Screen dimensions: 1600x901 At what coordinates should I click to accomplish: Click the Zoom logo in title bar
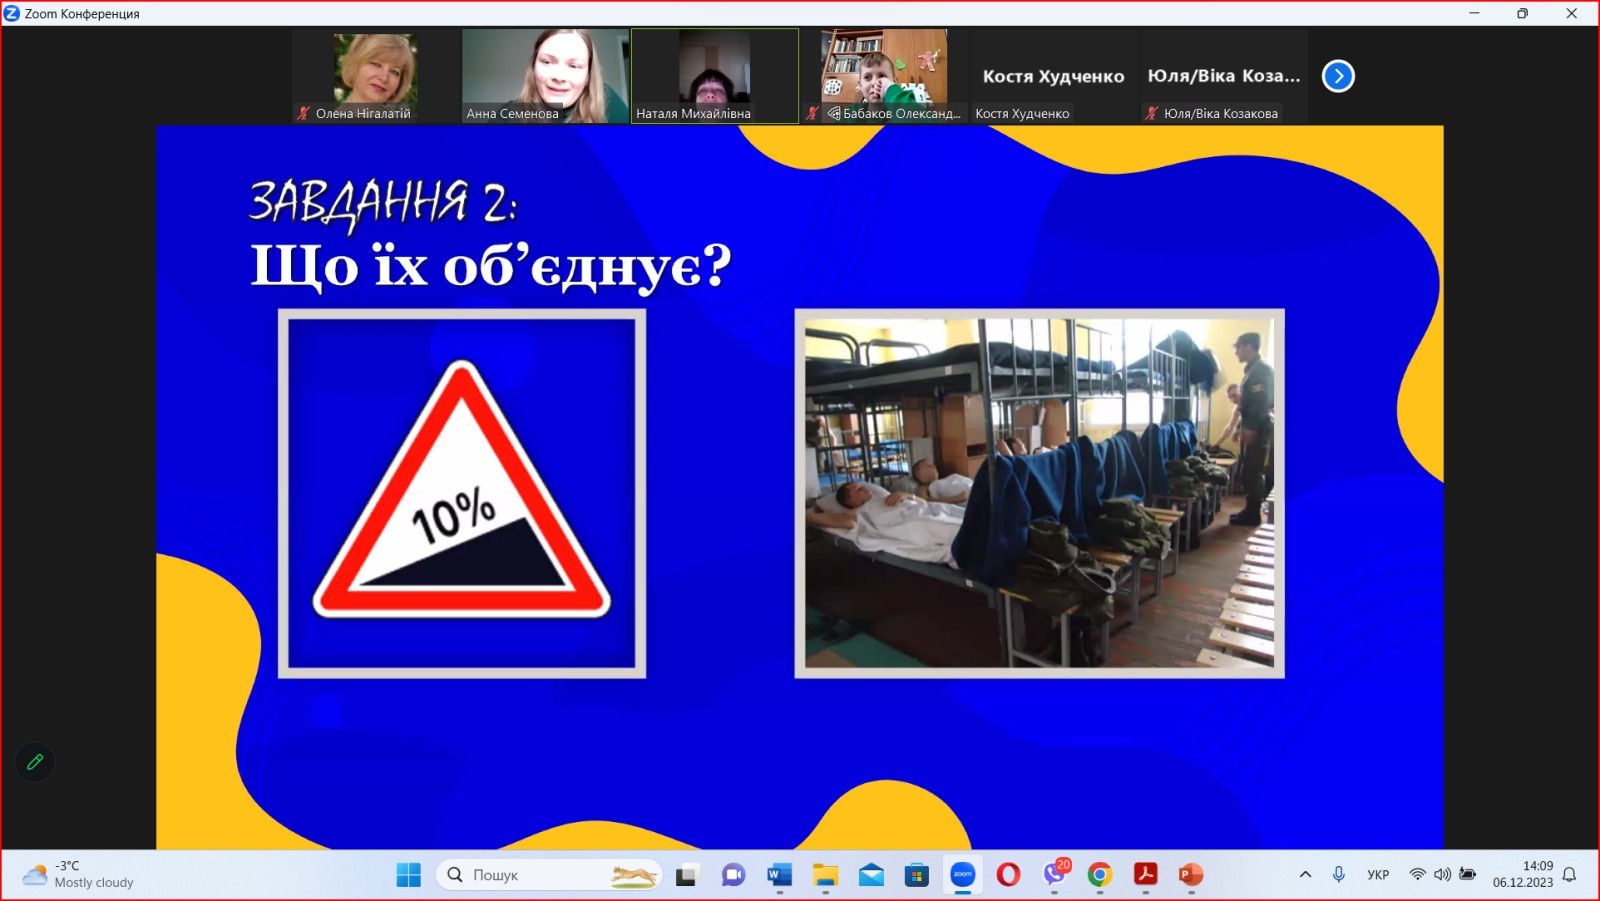tap(12, 13)
